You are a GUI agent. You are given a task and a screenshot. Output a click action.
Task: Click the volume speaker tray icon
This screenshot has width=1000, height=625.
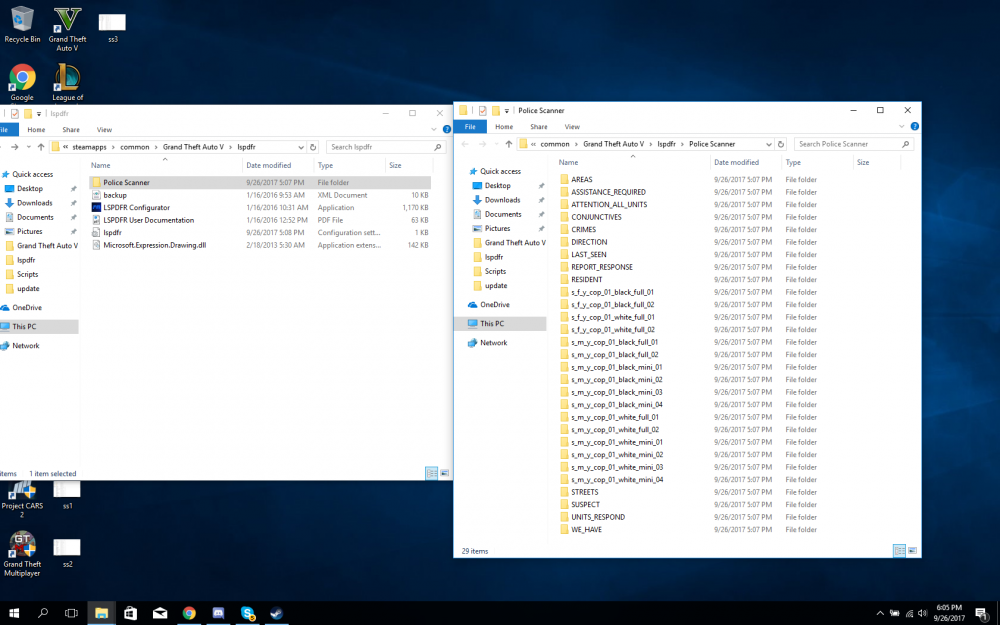click(x=923, y=614)
